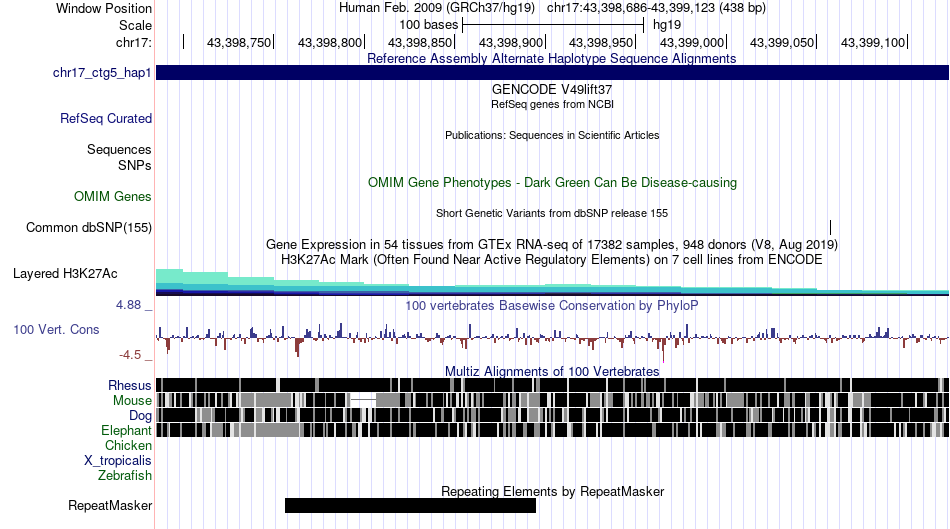Click the Dog alignment row graphic
Viewport: 950px width, 529px height.
(x=553, y=415)
